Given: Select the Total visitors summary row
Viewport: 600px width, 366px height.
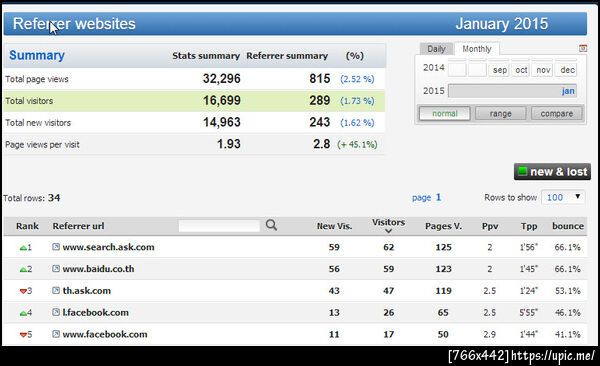Looking at the screenshot, I should [194, 101].
